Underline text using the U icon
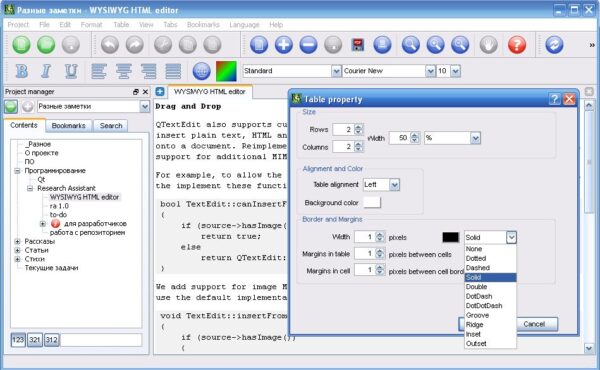Image resolution: width=600 pixels, height=370 pixels. pyautogui.click(x=71, y=71)
